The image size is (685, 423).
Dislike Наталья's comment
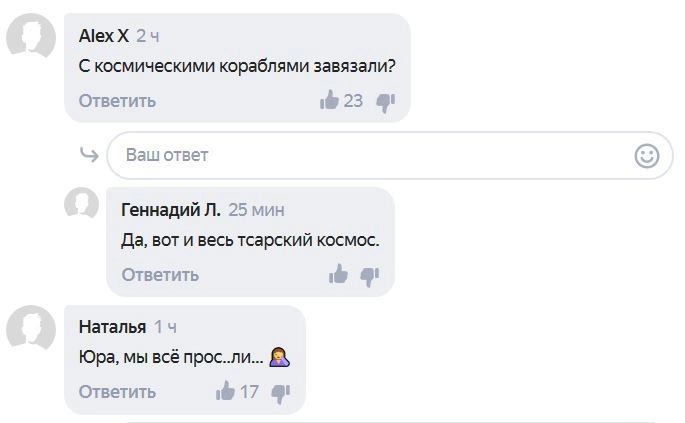click(280, 391)
